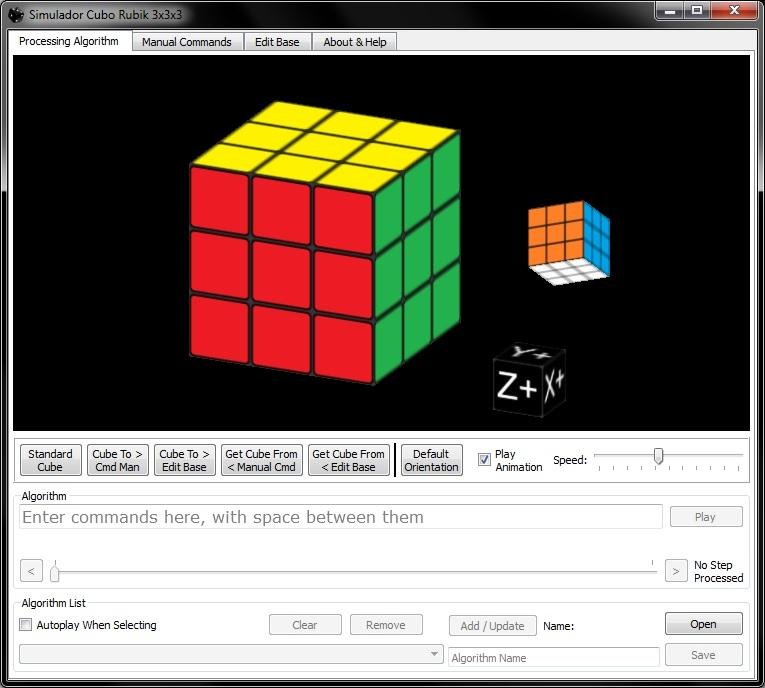
Task: Open the Edit Base tab
Action: pyautogui.click(x=277, y=42)
